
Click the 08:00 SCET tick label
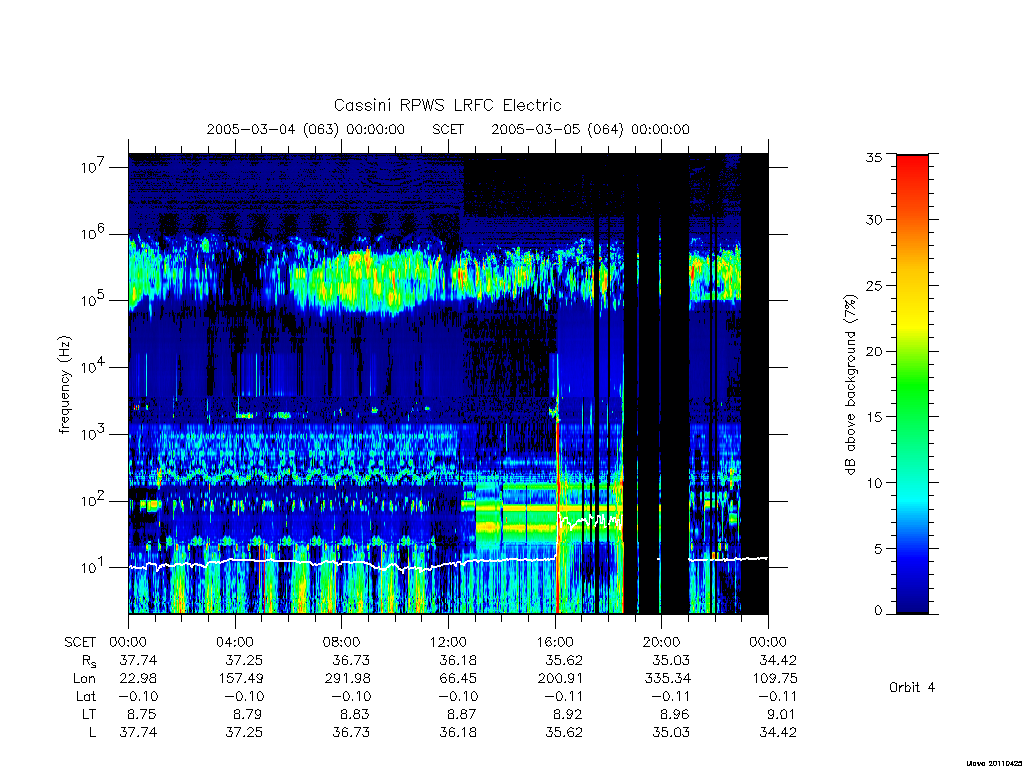coord(341,642)
